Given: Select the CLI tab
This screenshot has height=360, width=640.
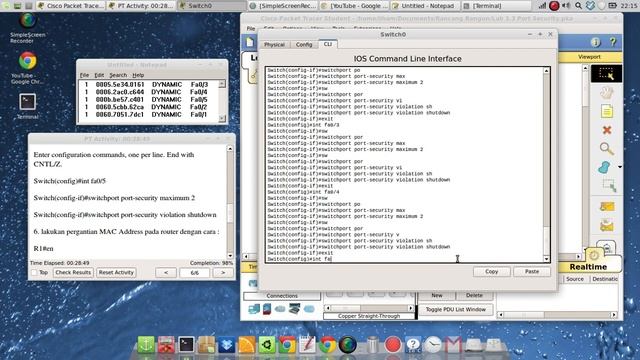Looking at the screenshot, I should (328, 44).
